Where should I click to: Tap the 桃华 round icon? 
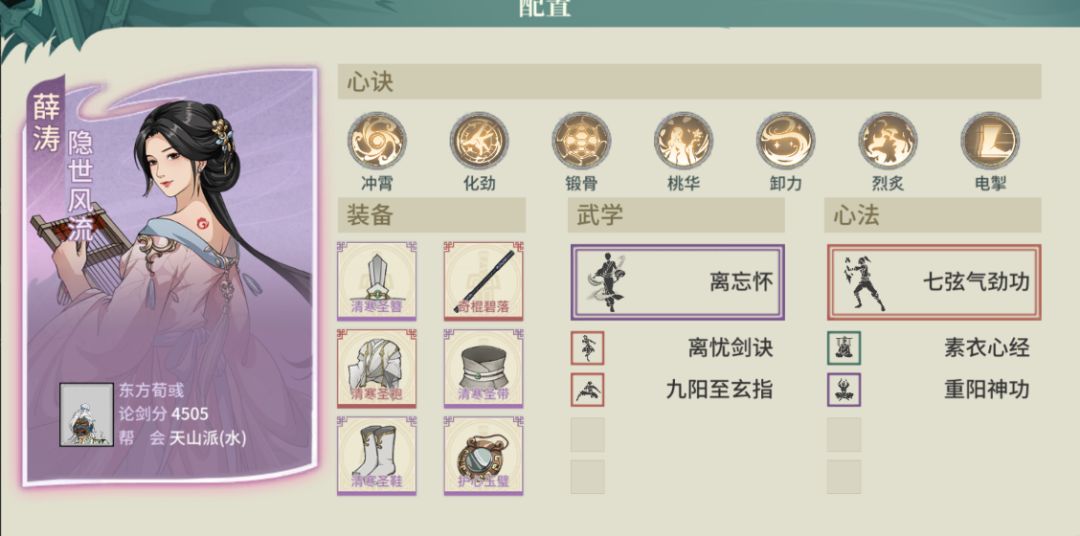tap(683, 141)
